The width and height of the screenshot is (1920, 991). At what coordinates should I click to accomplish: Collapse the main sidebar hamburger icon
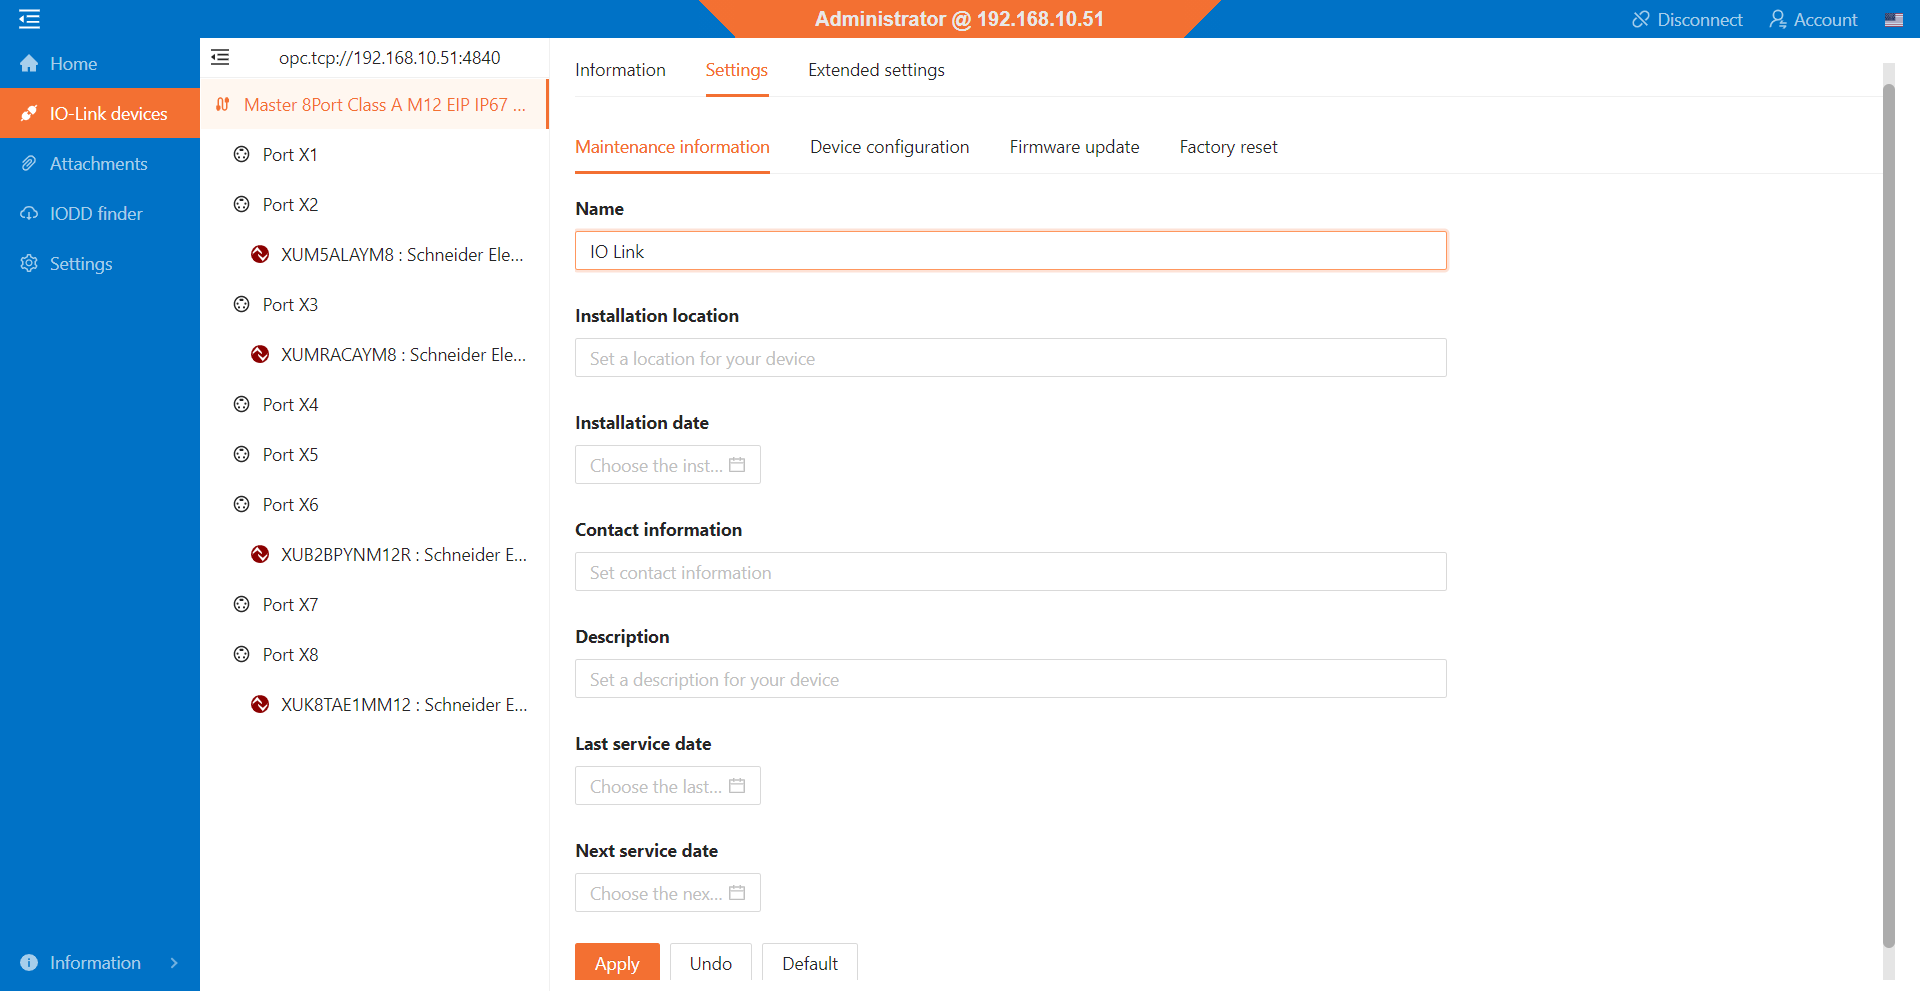click(x=29, y=19)
